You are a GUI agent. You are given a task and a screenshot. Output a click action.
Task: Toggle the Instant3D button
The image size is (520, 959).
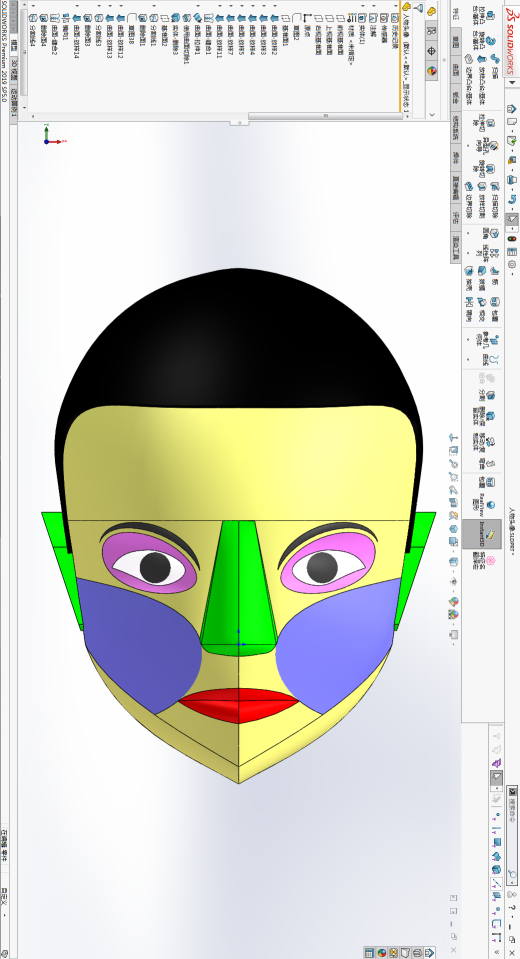[x=482, y=534]
